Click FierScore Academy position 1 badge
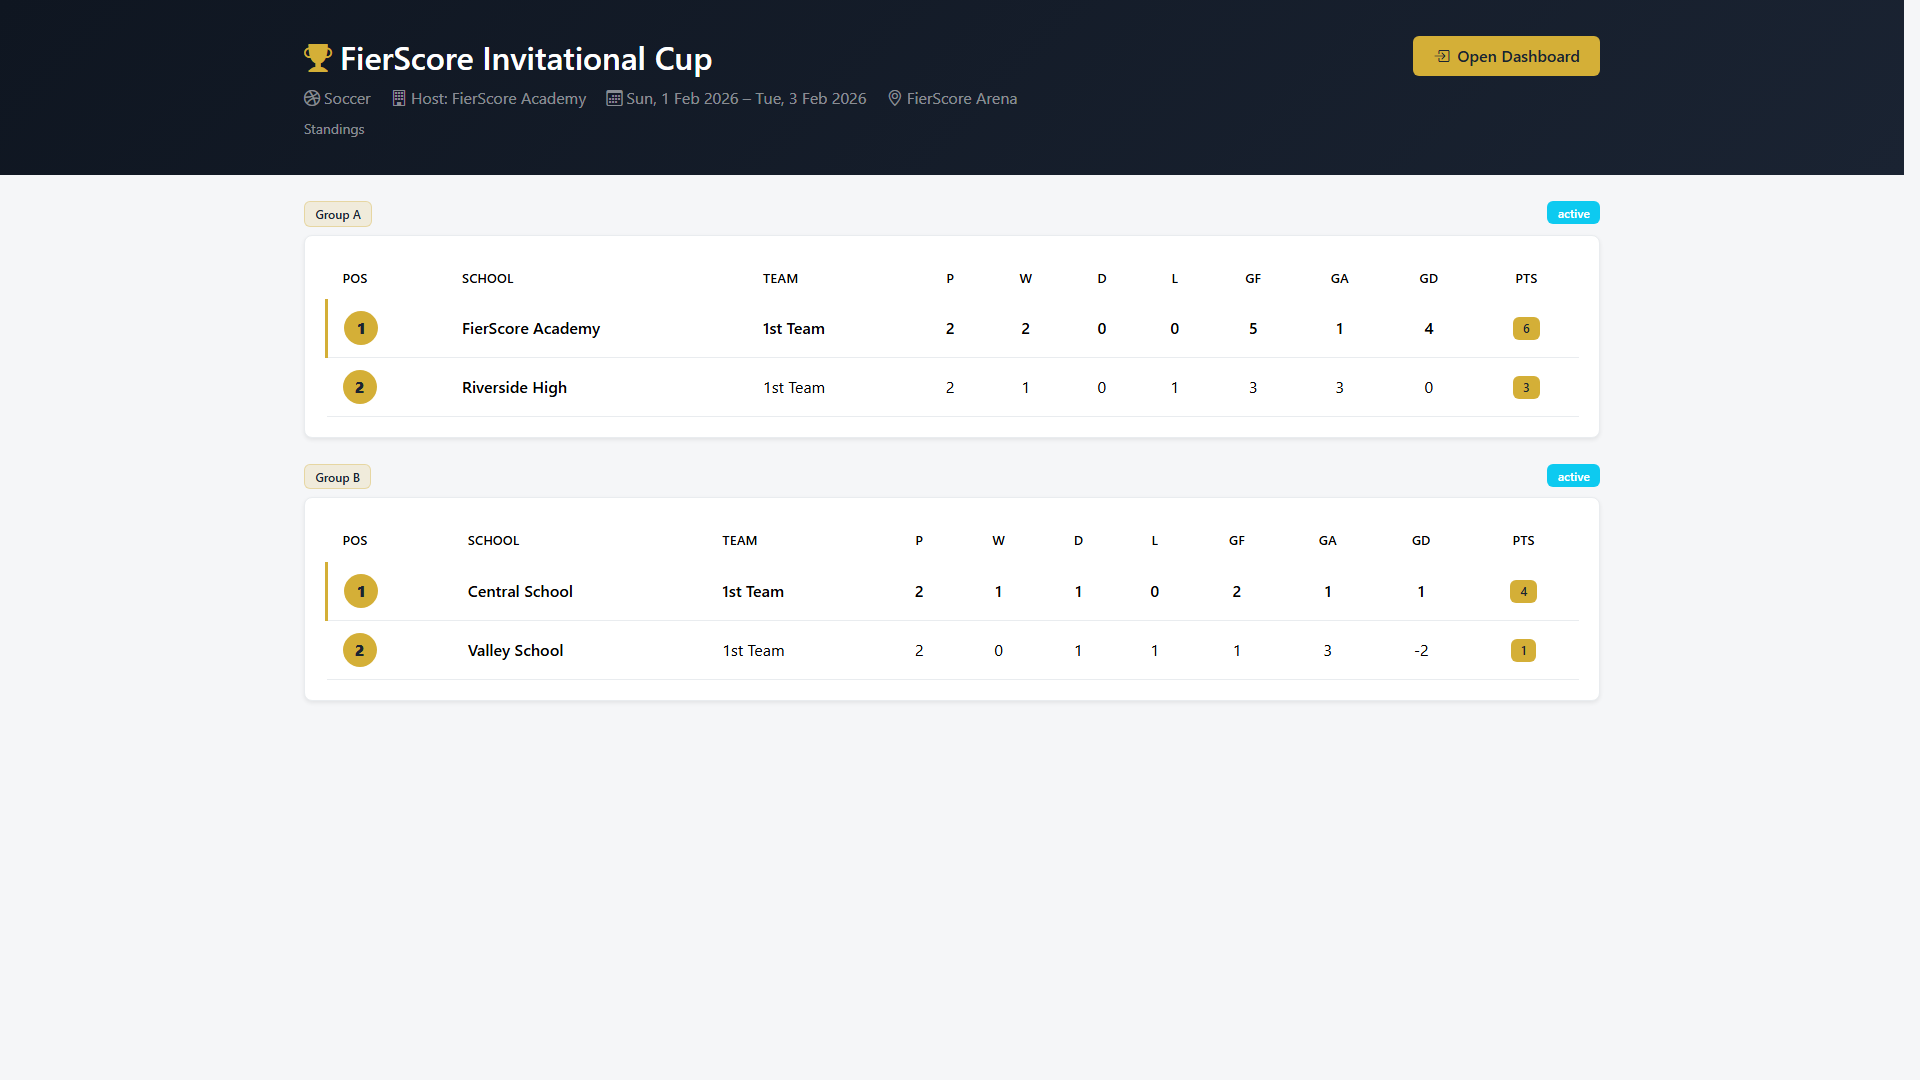The height and width of the screenshot is (1080, 1920). pos(361,328)
